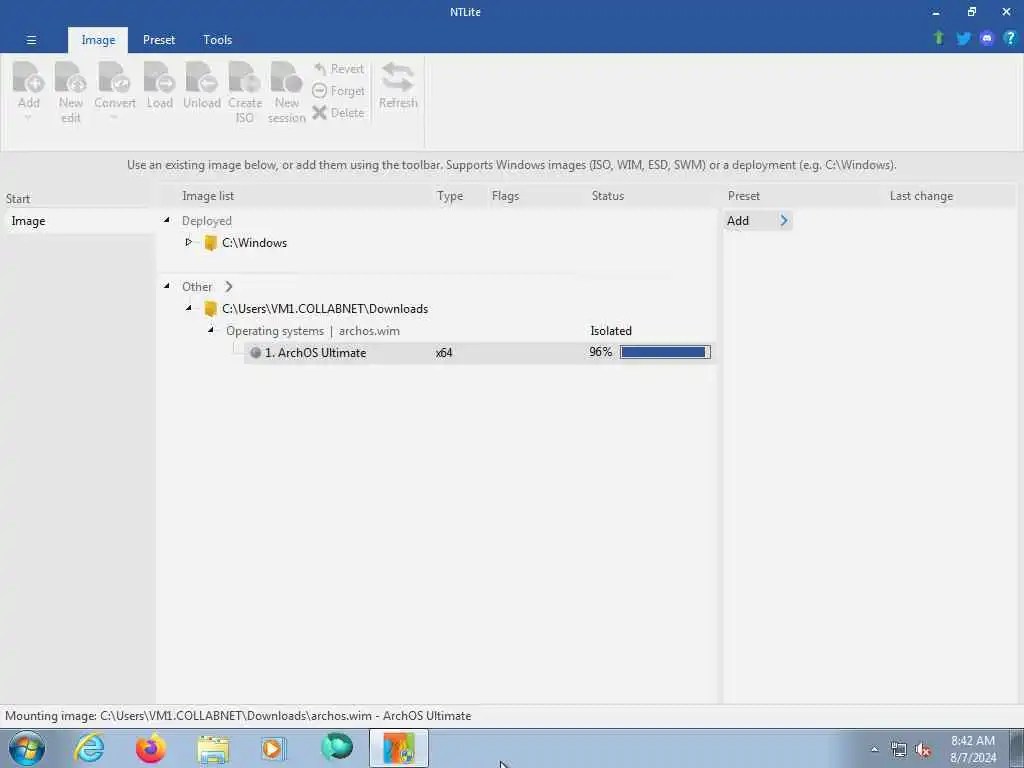This screenshot has width=1024, height=768.
Task: Switch to the Image ribbon tab
Action: 98,40
